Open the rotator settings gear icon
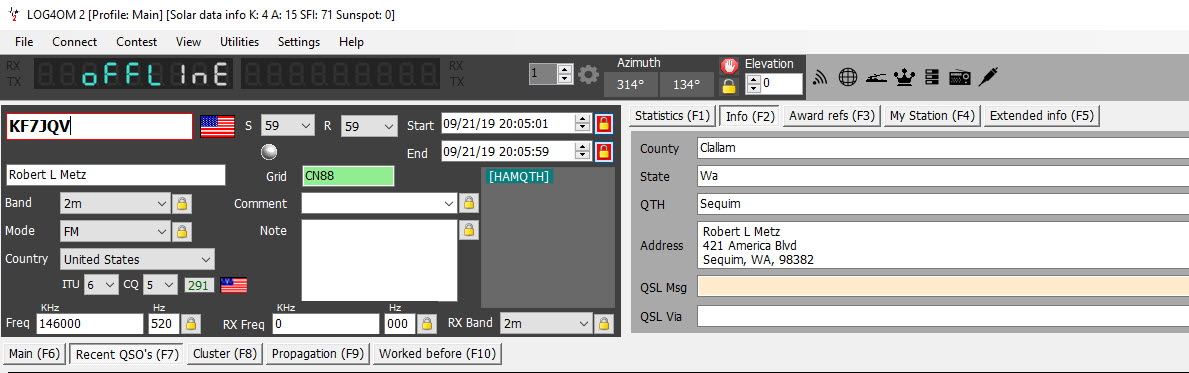The width and height of the screenshot is (1189, 373). coord(588,75)
